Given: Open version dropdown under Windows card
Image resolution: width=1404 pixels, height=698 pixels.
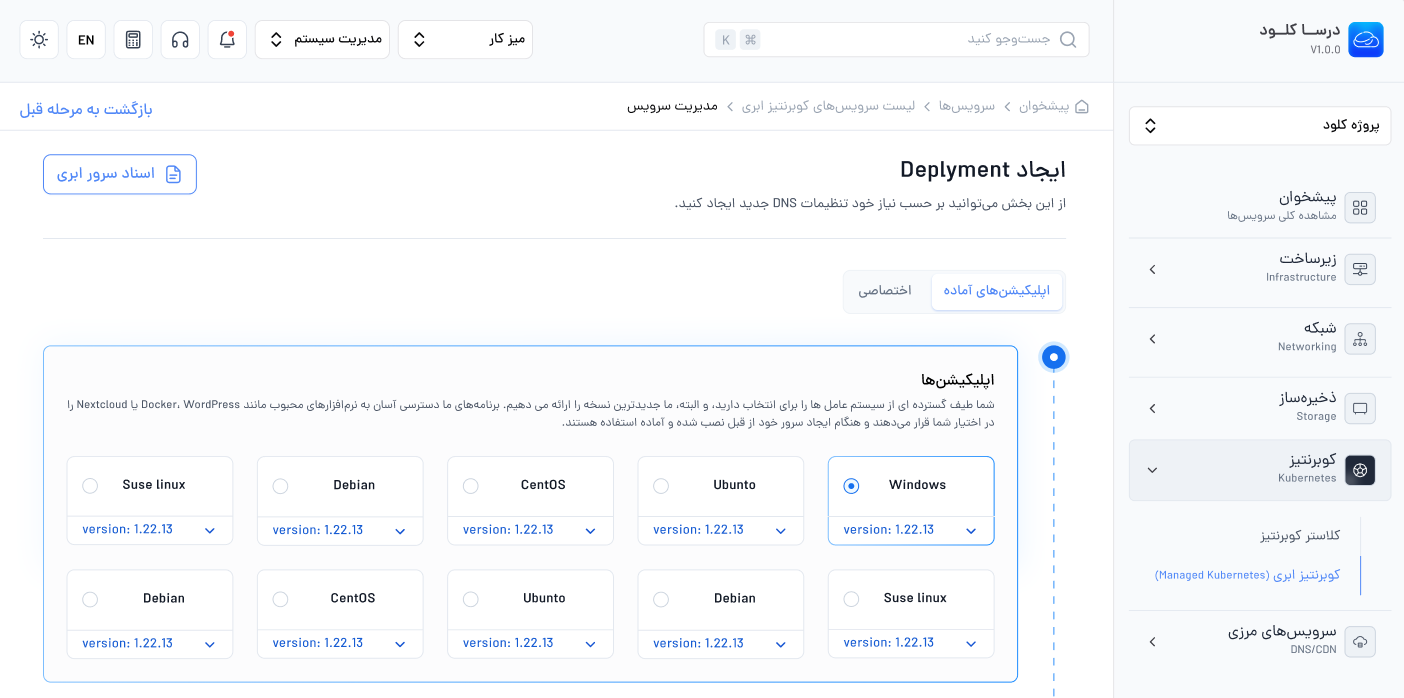Looking at the screenshot, I should tap(911, 530).
